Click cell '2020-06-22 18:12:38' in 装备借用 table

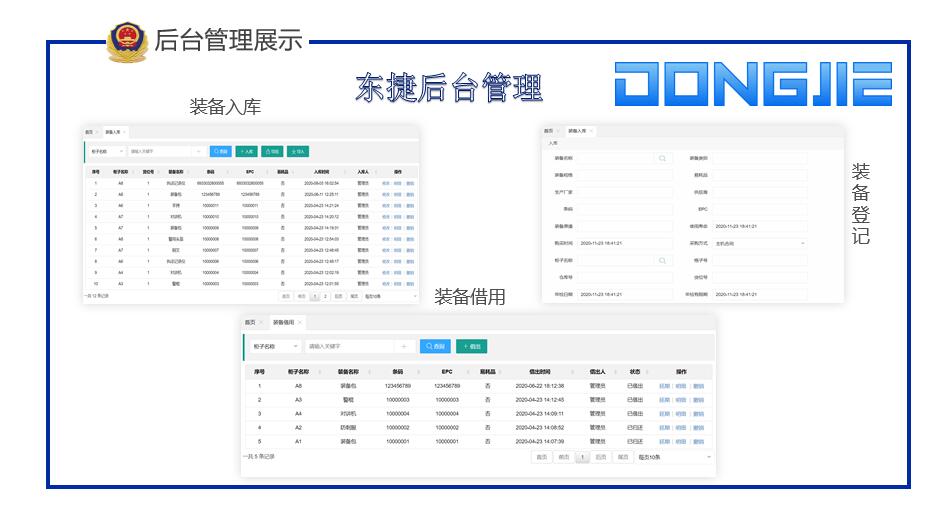tap(539, 386)
